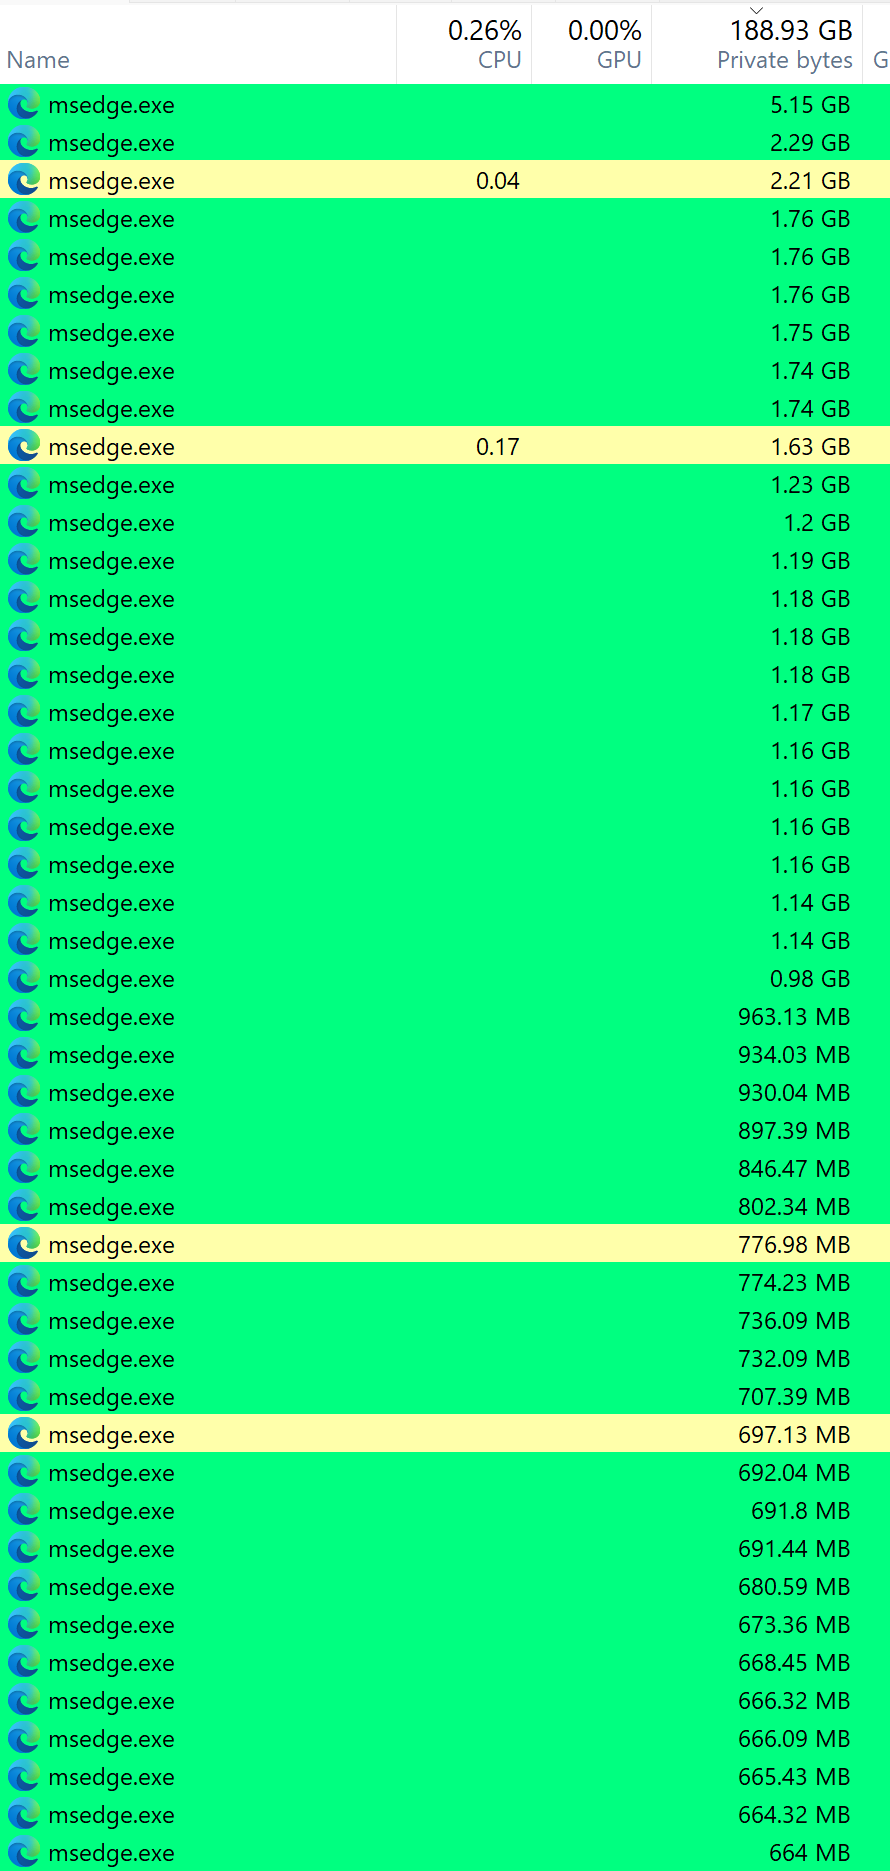Click Edge icon in the 0.98 GB row
Viewport: 890px width, 1871px height.
[x=24, y=979]
